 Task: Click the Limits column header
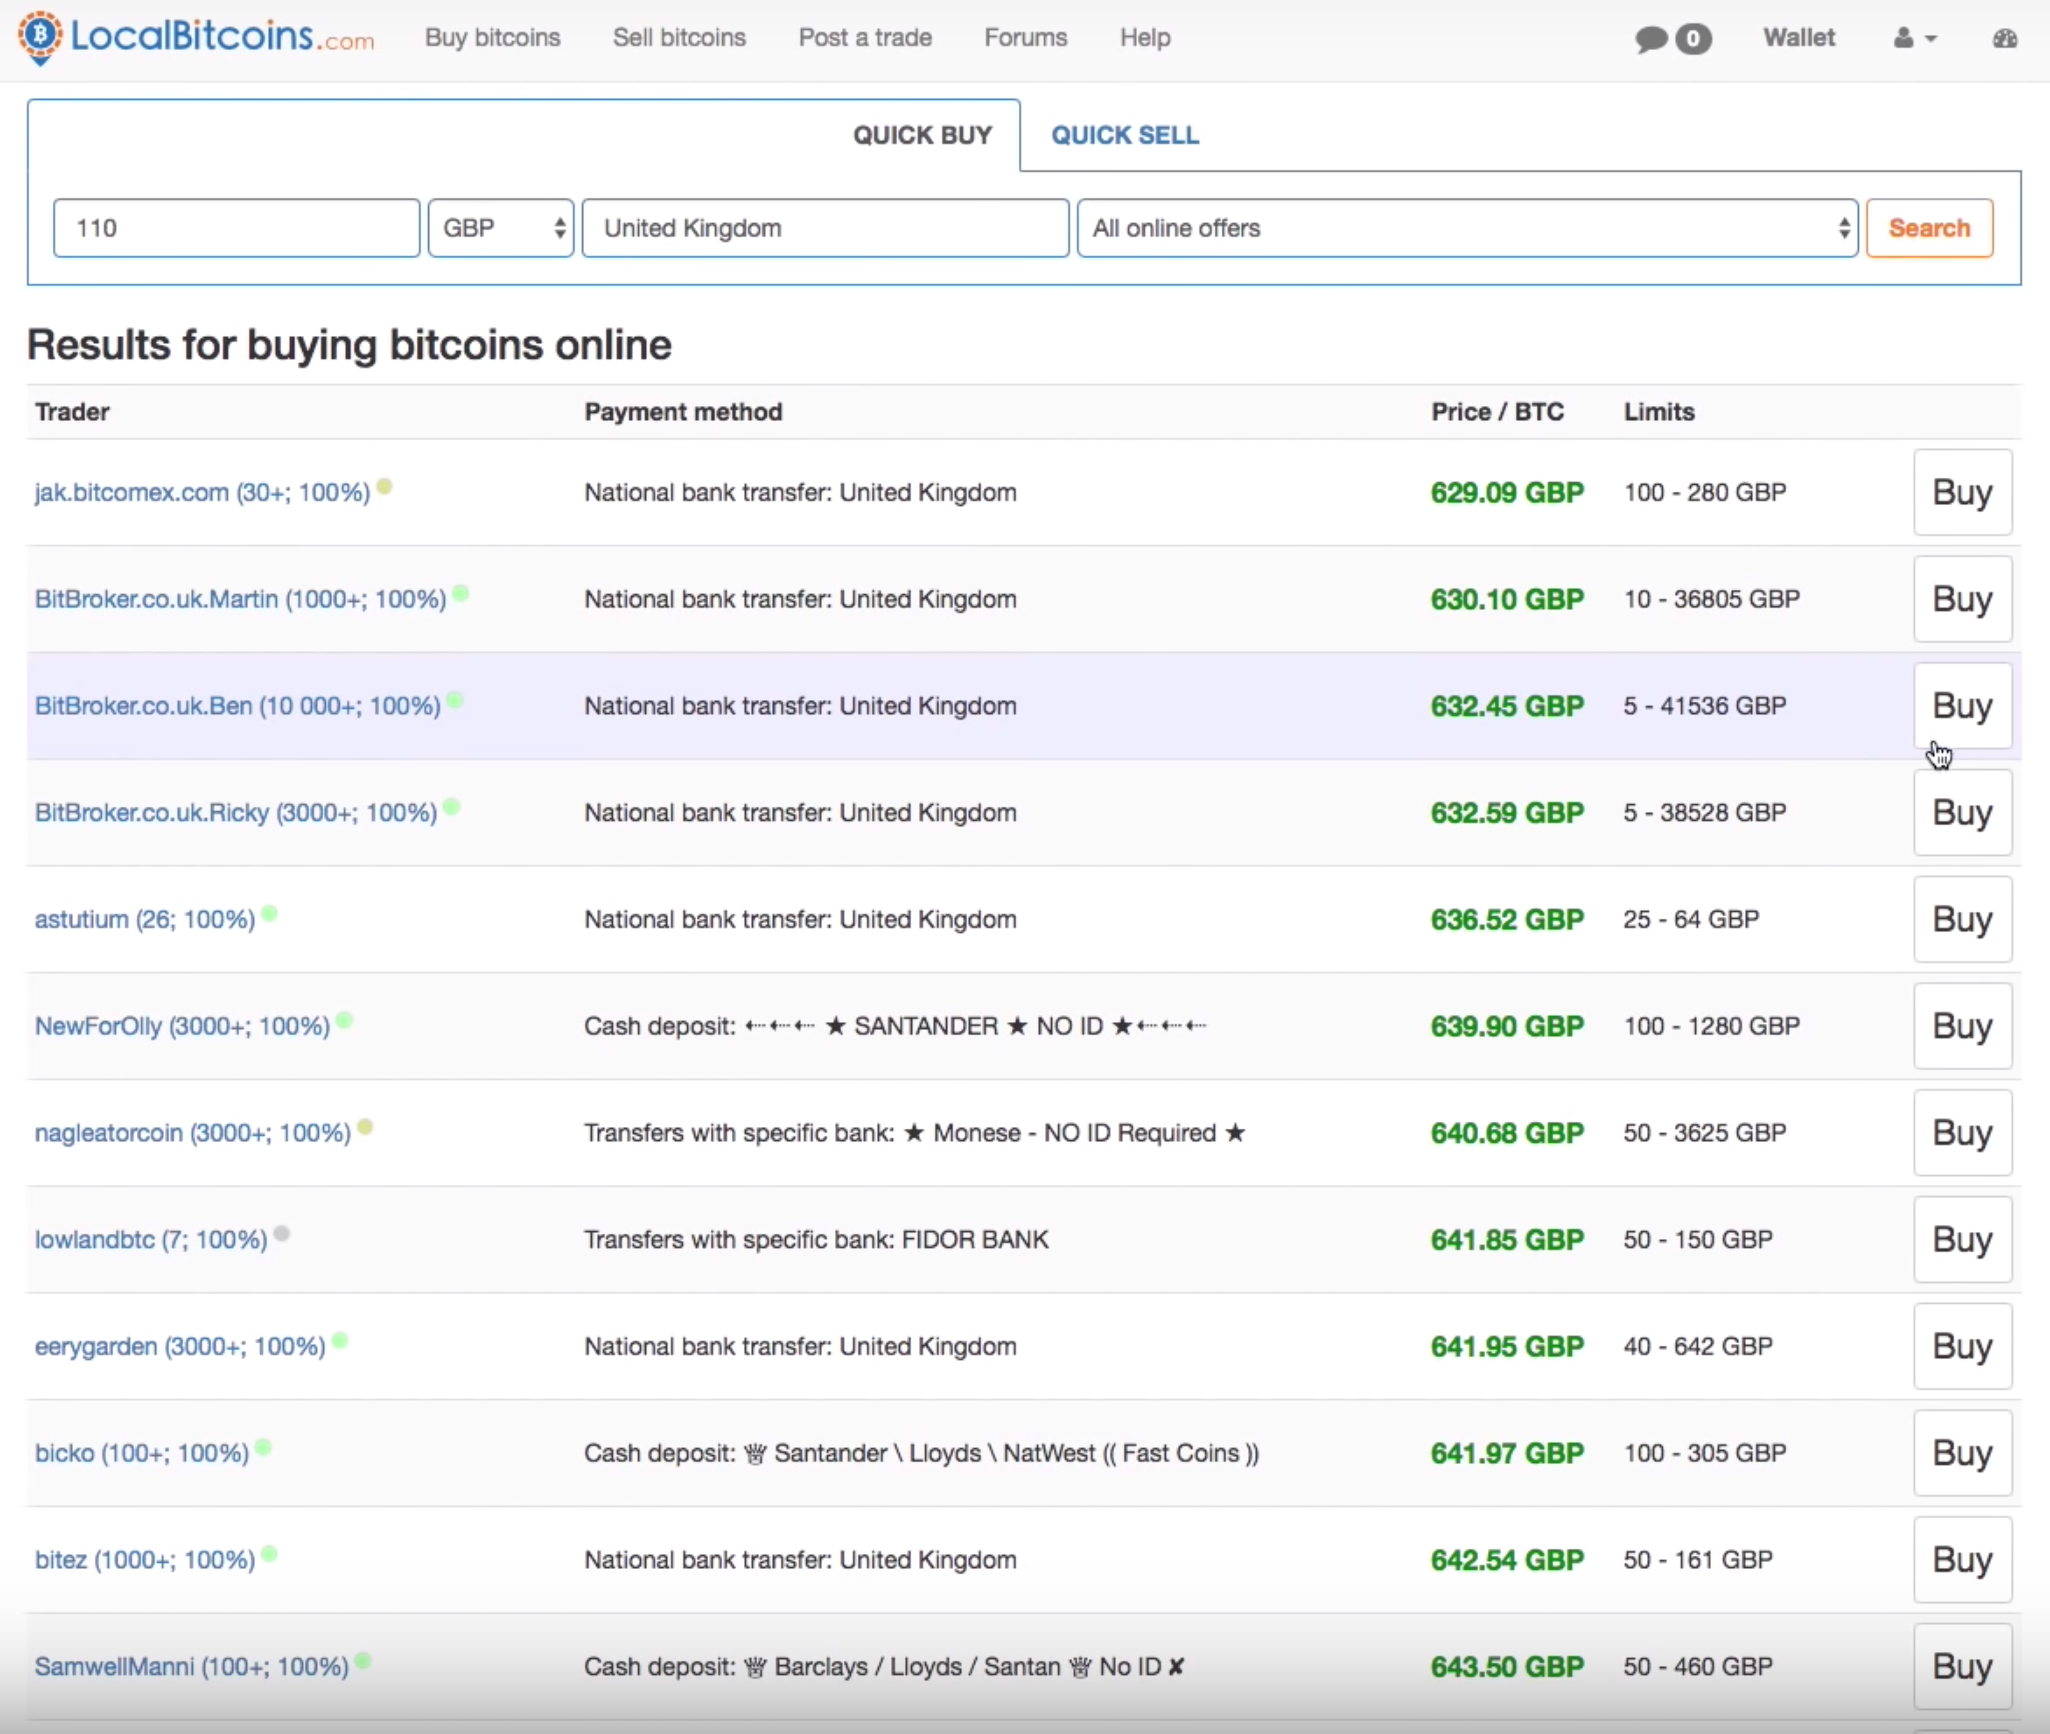(1659, 412)
